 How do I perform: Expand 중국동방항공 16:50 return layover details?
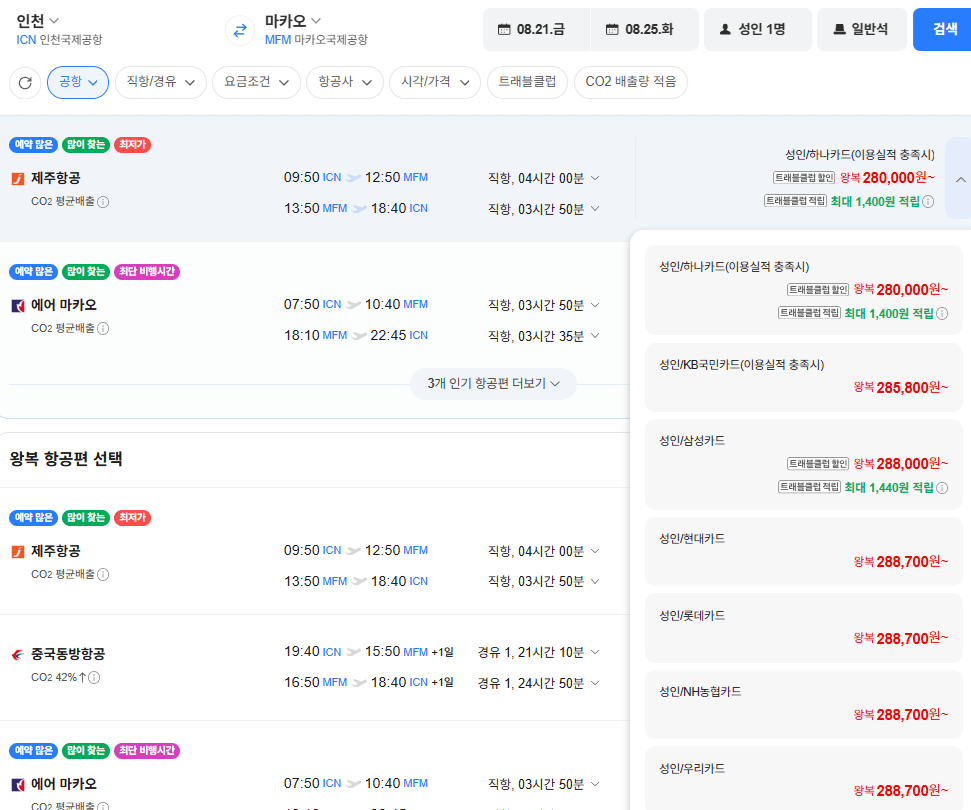coord(594,683)
